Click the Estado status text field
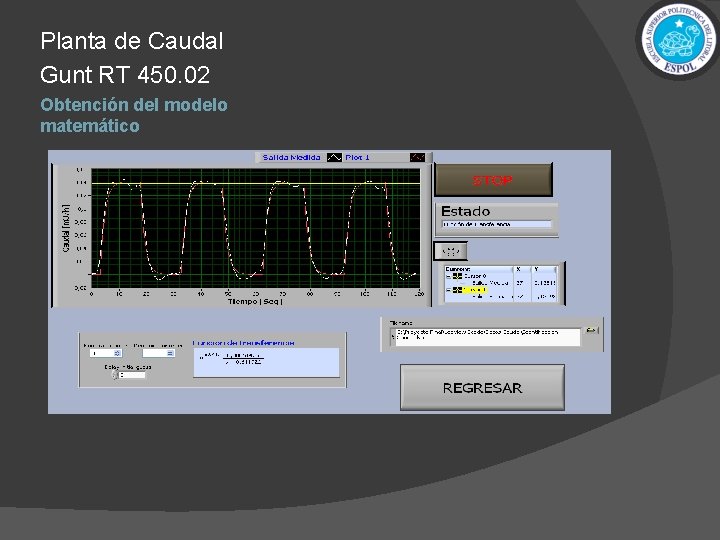Image resolution: width=720 pixels, height=540 pixels. pyautogui.click(x=496, y=224)
